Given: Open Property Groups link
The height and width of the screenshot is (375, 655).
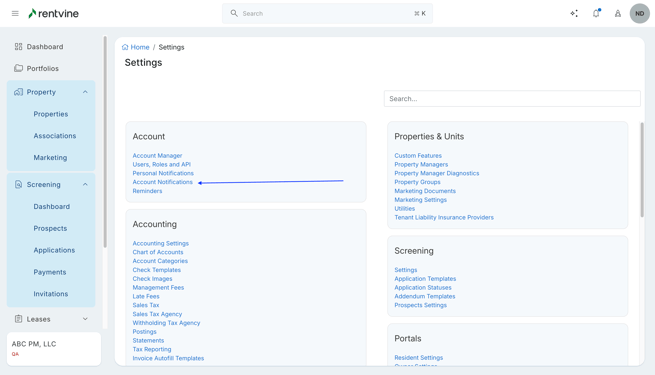Looking at the screenshot, I should coord(417,182).
